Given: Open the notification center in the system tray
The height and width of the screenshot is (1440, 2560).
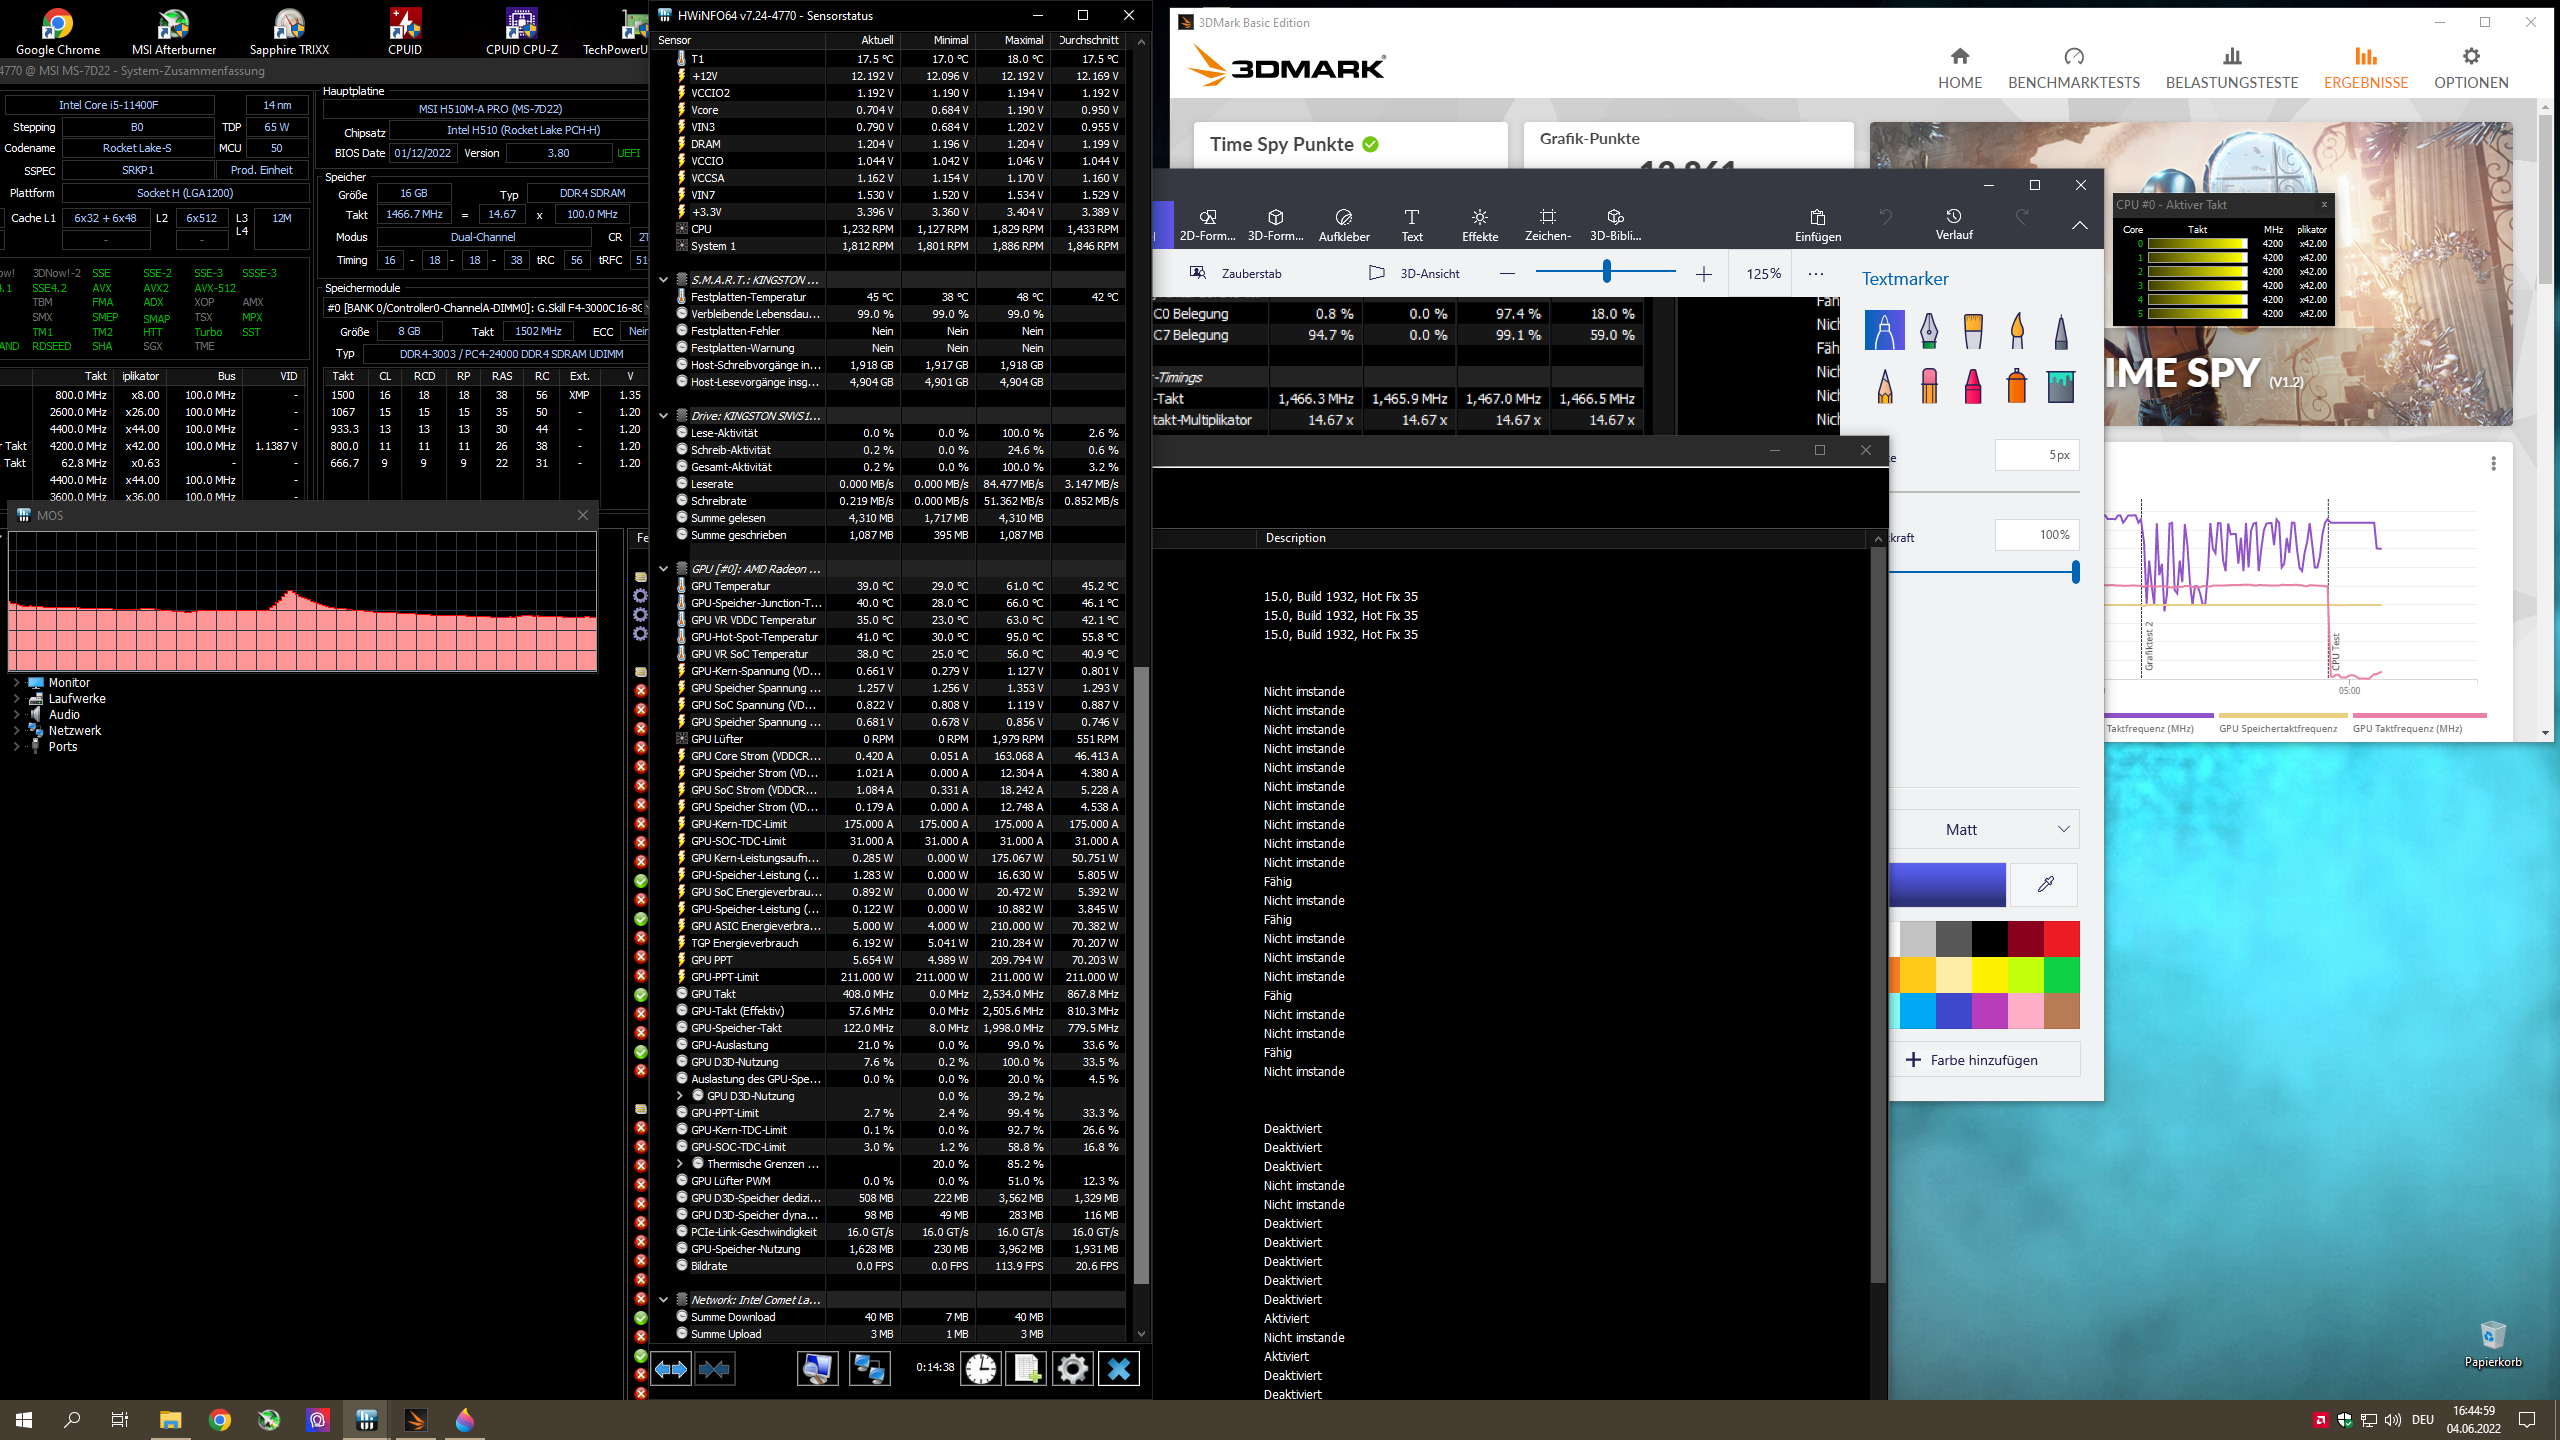Looking at the screenshot, I should click(x=2527, y=1419).
